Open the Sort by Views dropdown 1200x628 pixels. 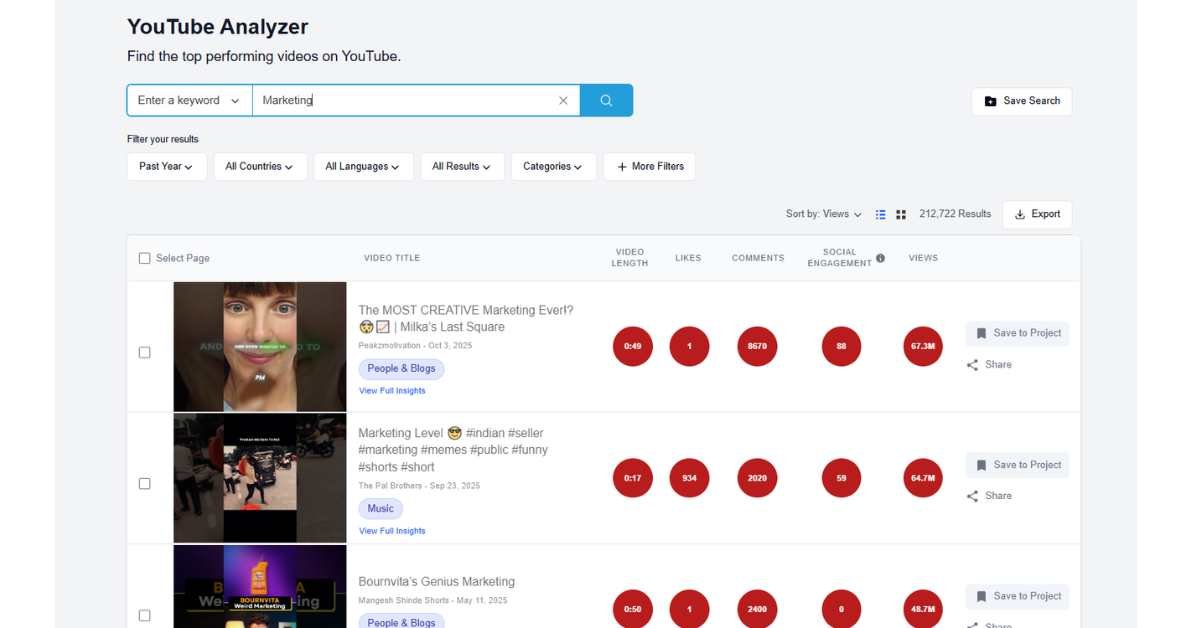click(824, 214)
